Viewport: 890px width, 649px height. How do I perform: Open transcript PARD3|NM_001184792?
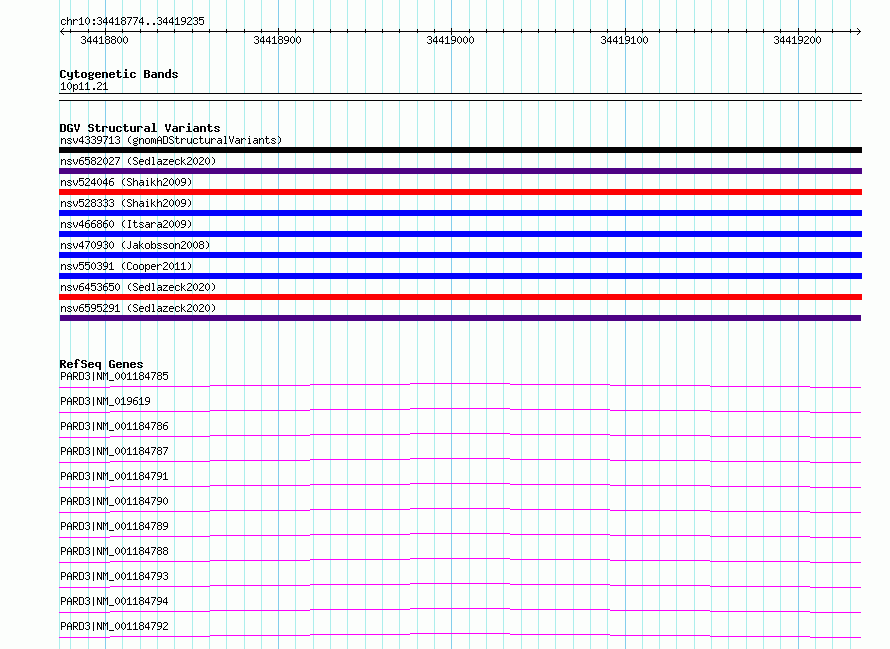tap(114, 626)
